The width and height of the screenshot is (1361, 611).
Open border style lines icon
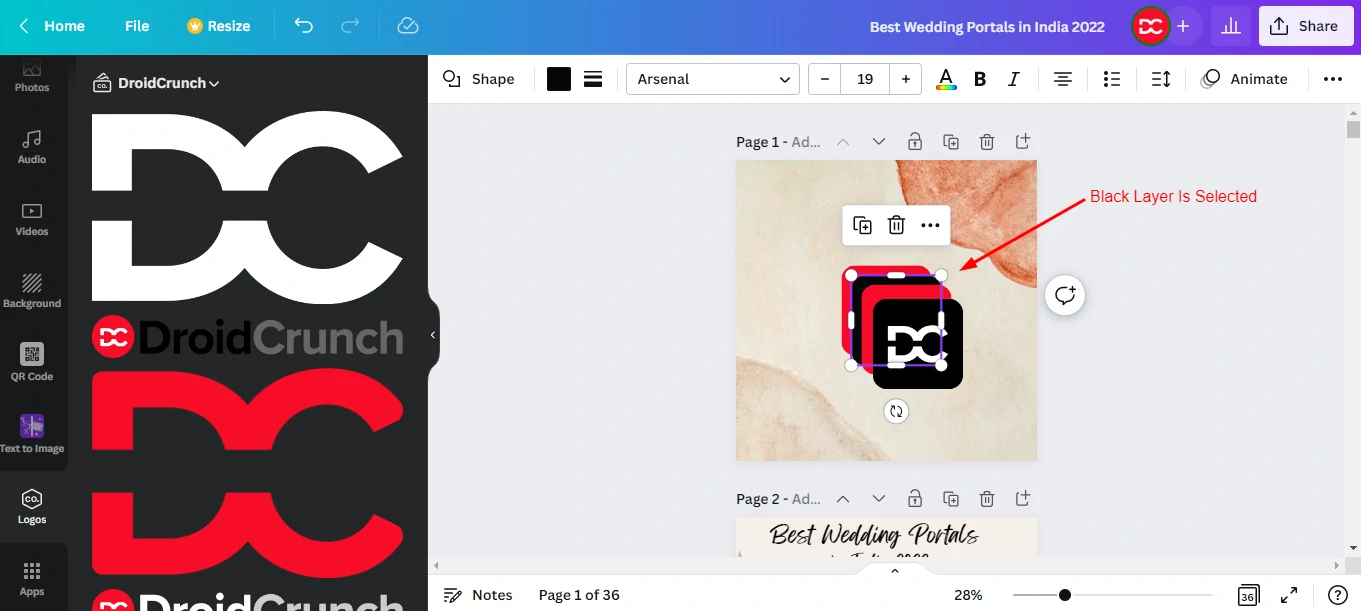point(593,79)
